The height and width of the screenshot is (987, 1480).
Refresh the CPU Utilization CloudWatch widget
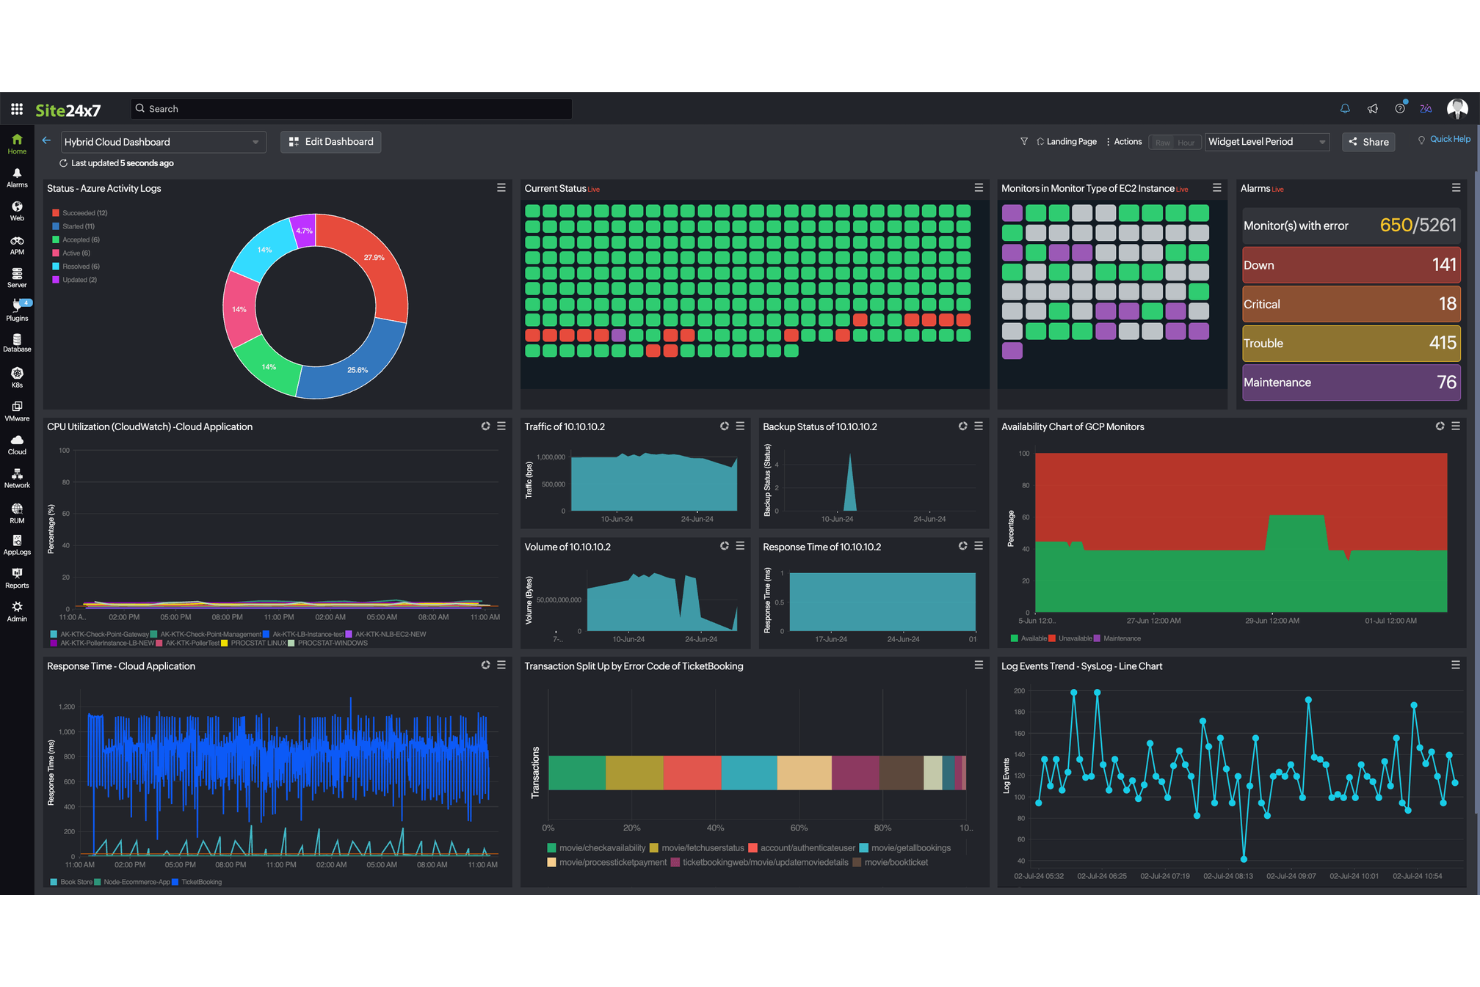pos(486,427)
